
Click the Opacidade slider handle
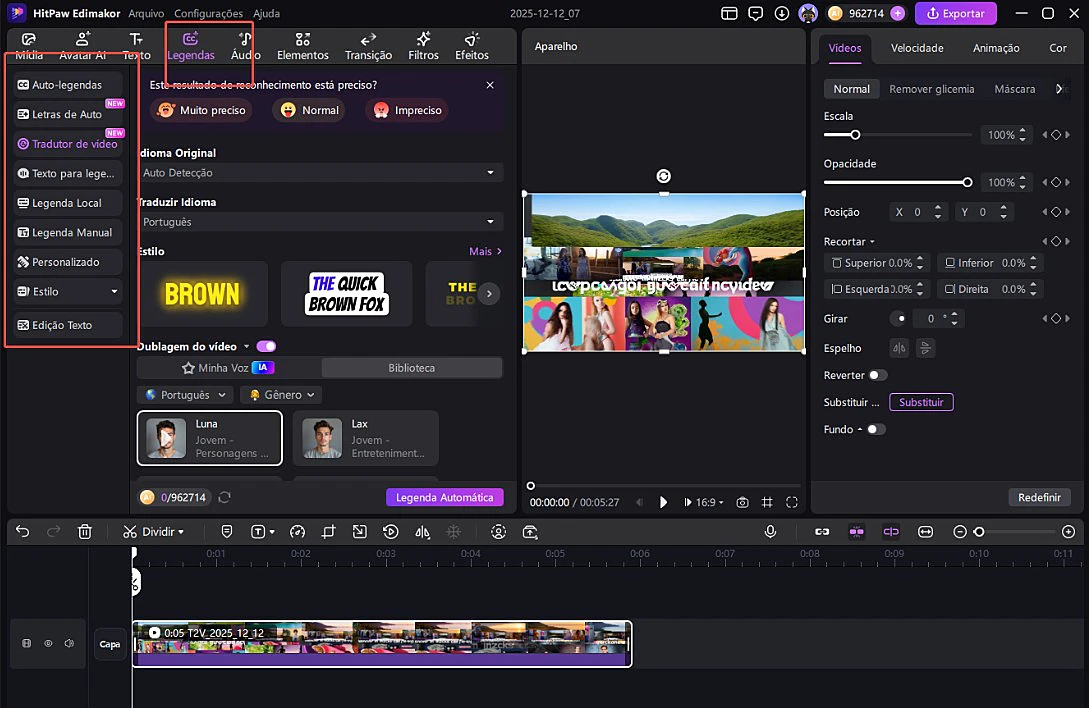coord(967,182)
